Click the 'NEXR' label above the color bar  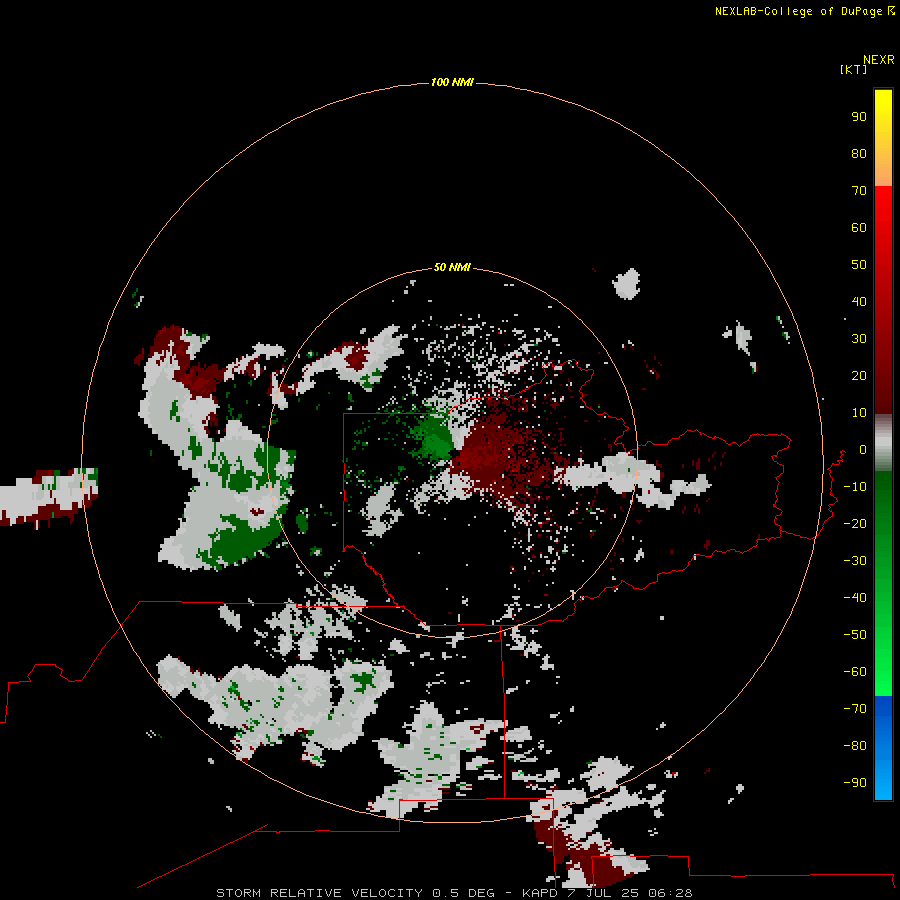coord(878,60)
